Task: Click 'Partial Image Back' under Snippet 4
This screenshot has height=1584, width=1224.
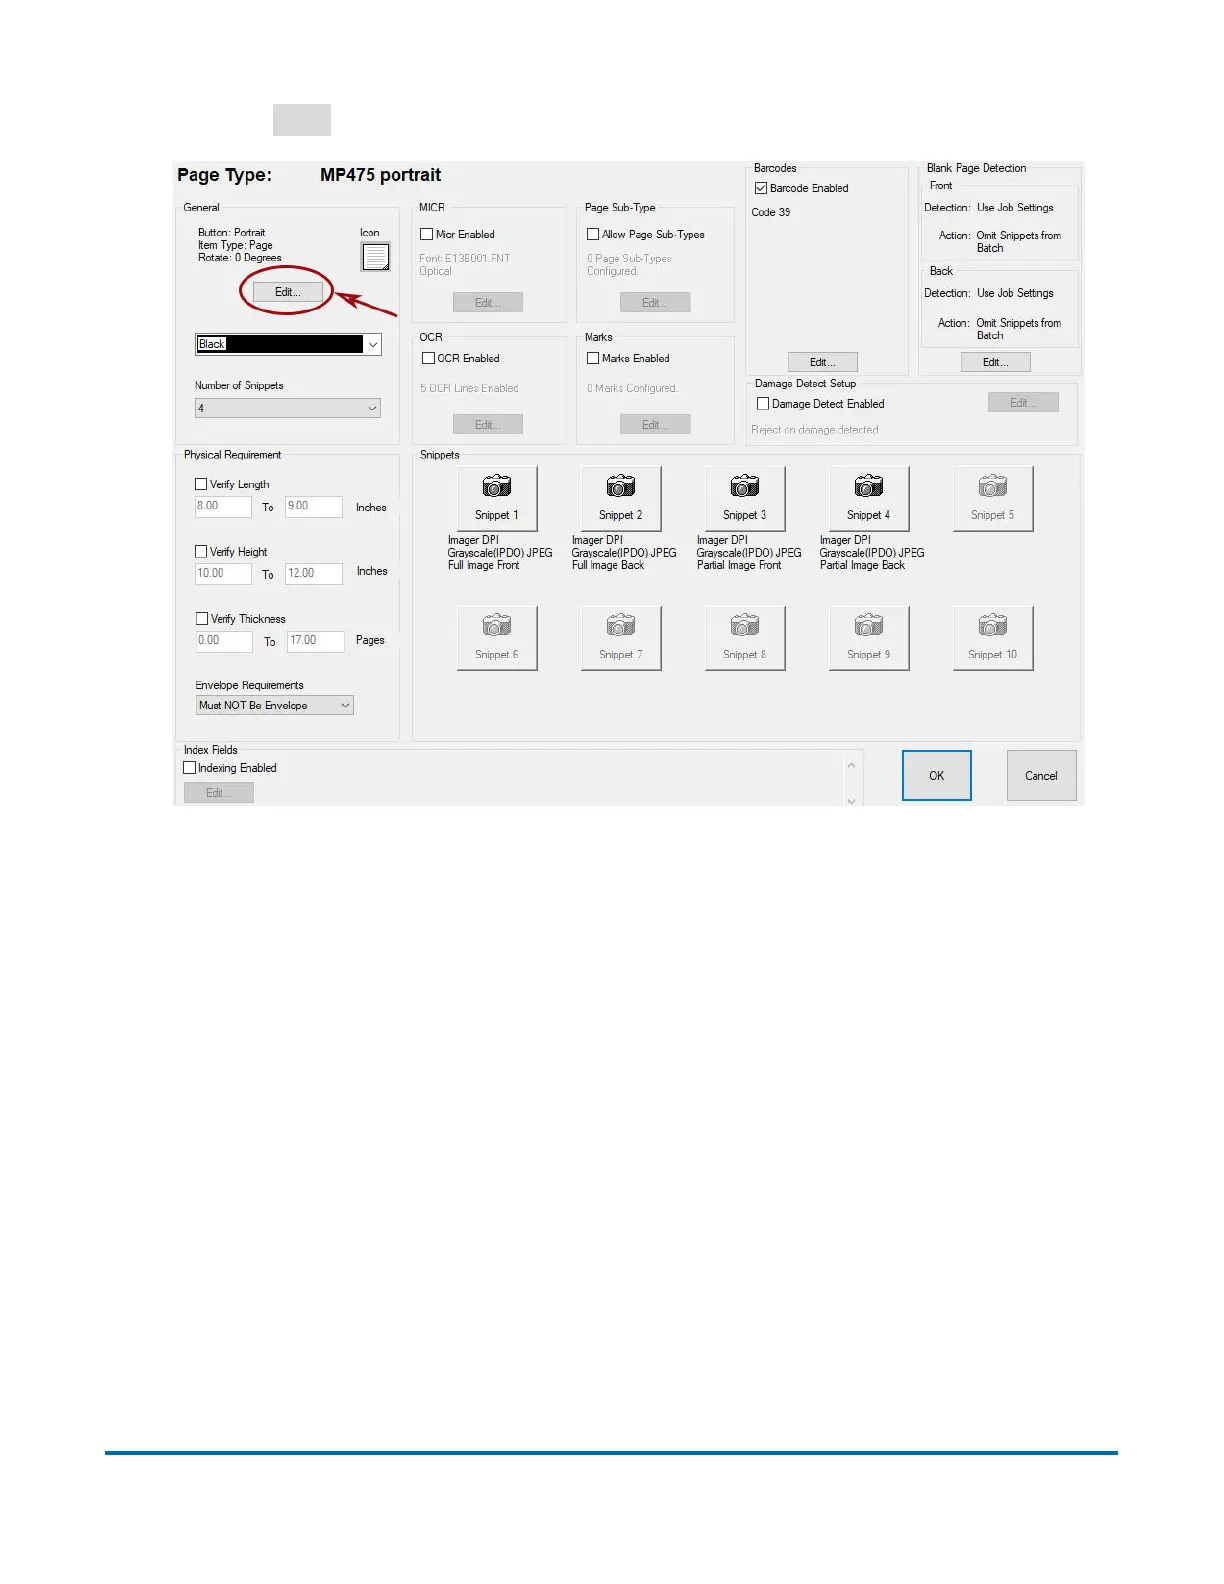Action: point(862,566)
